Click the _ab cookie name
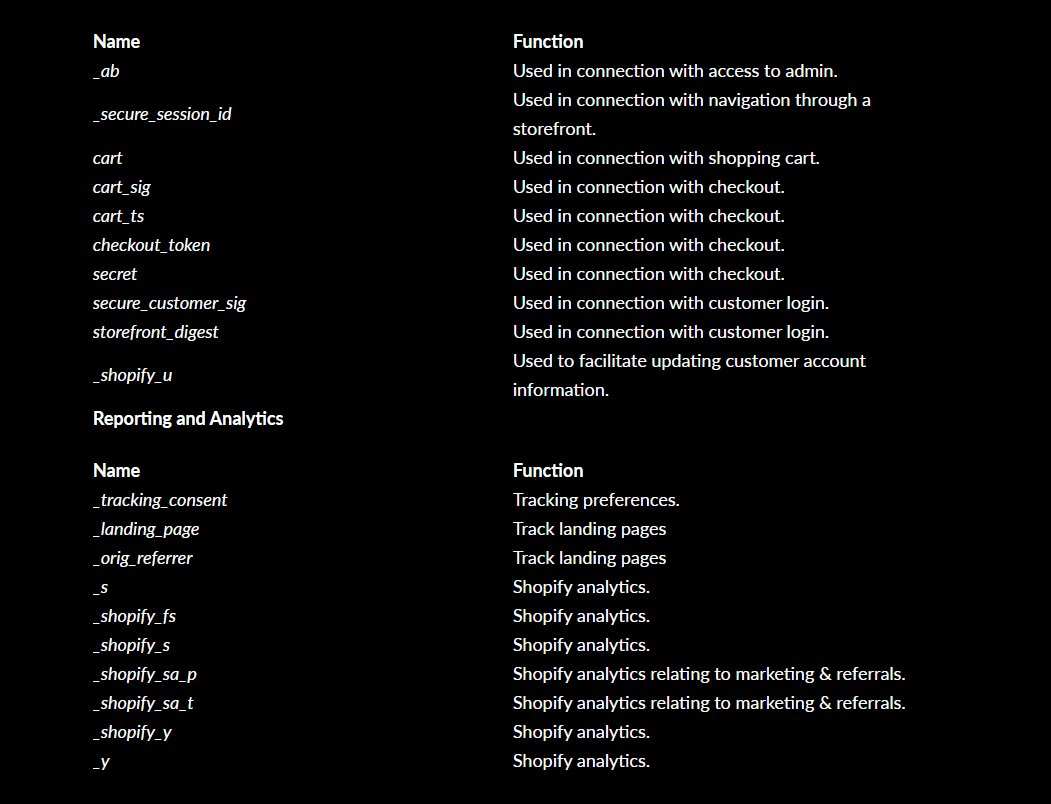This screenshot has height=804, width=1051. [106, 71]
